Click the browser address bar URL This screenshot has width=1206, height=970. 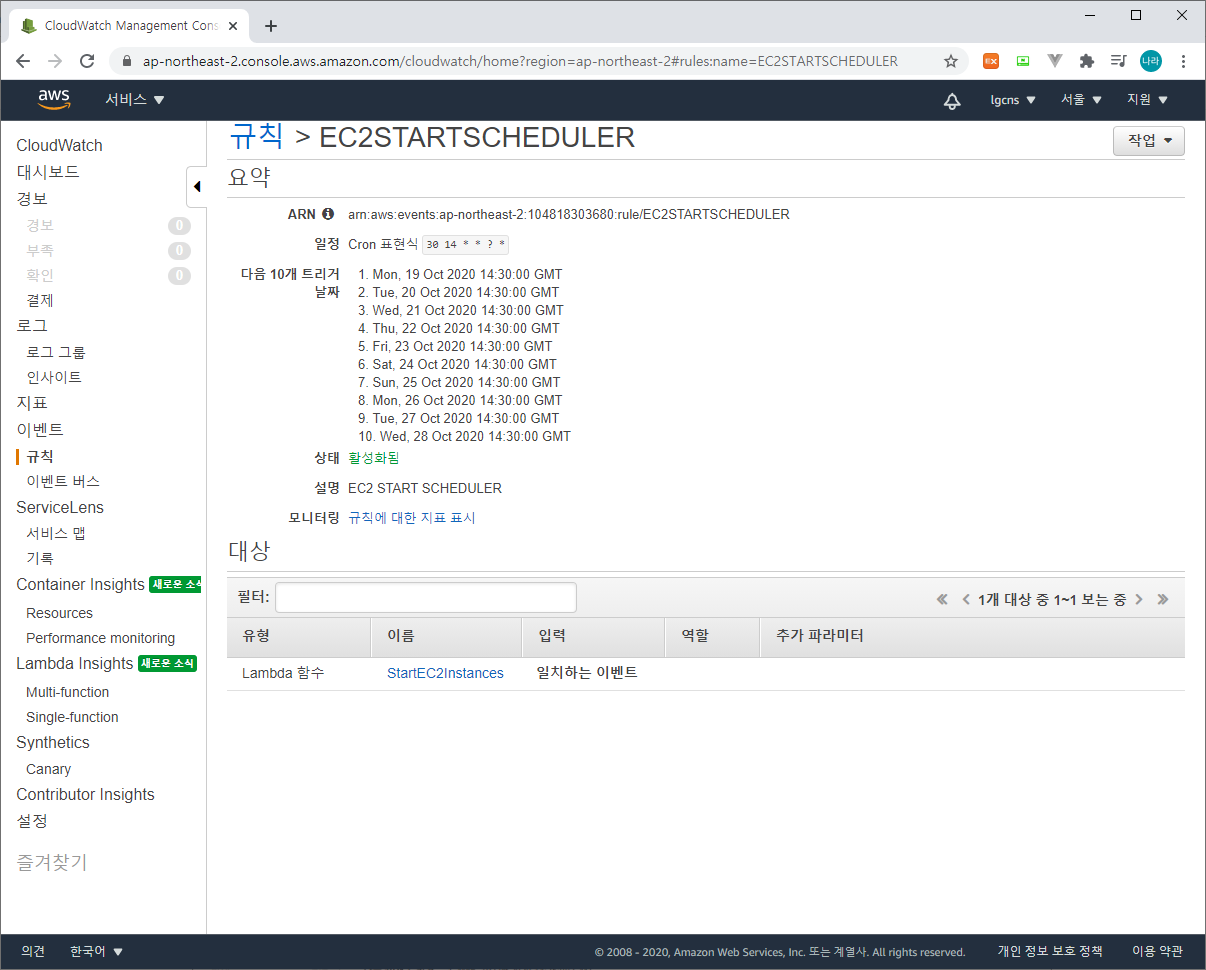[520, 61]
